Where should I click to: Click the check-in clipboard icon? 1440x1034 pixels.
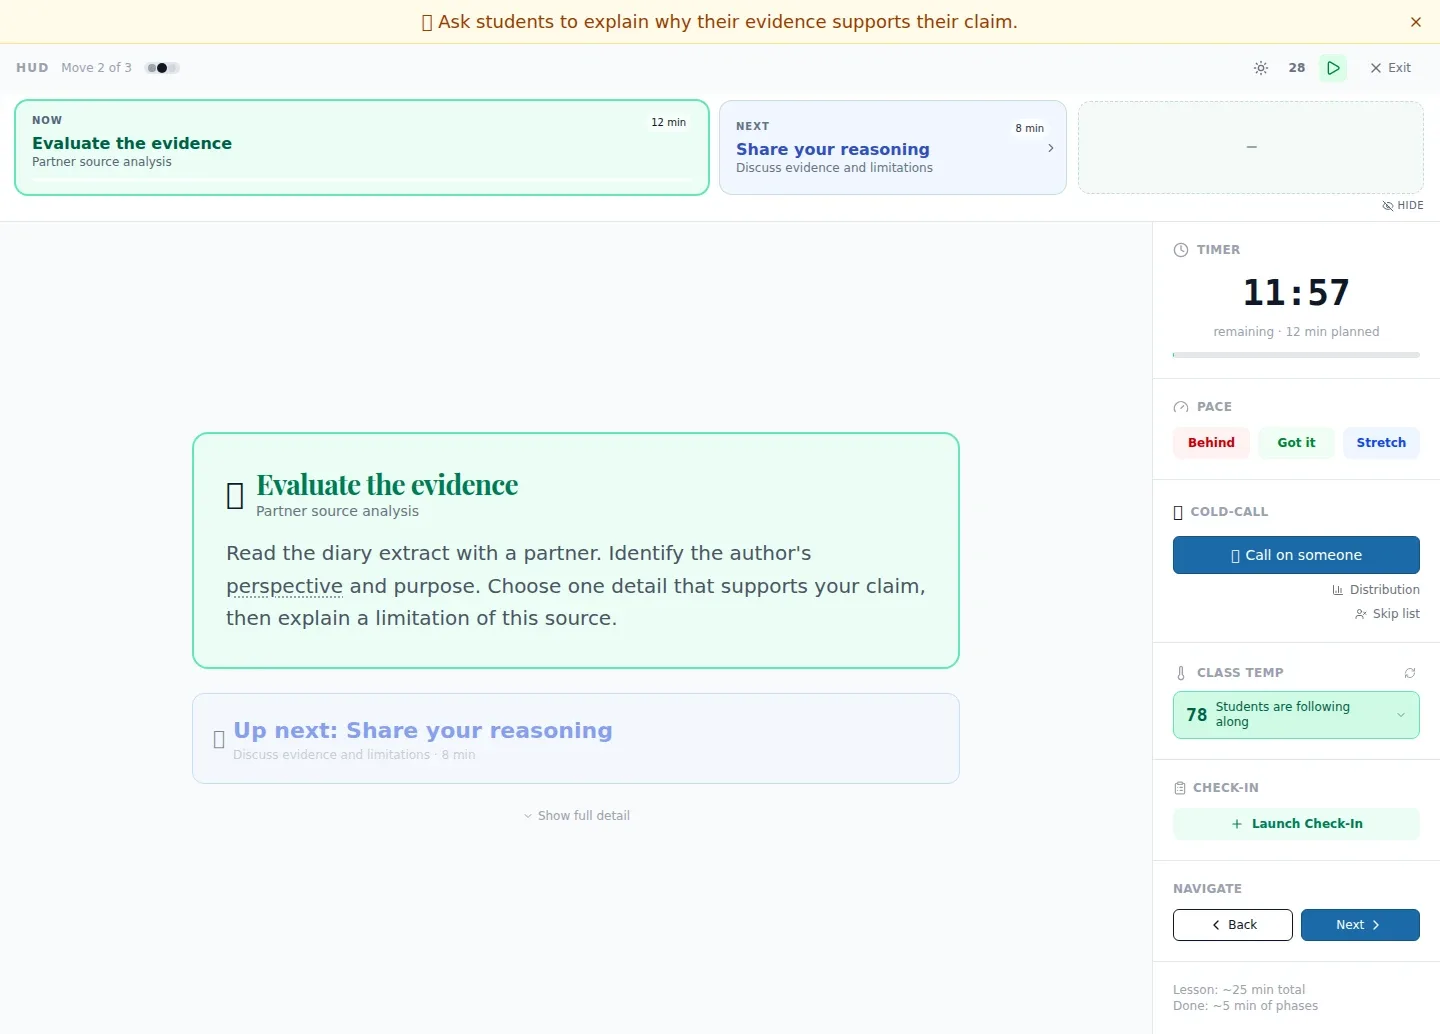tap(1180, 788)
